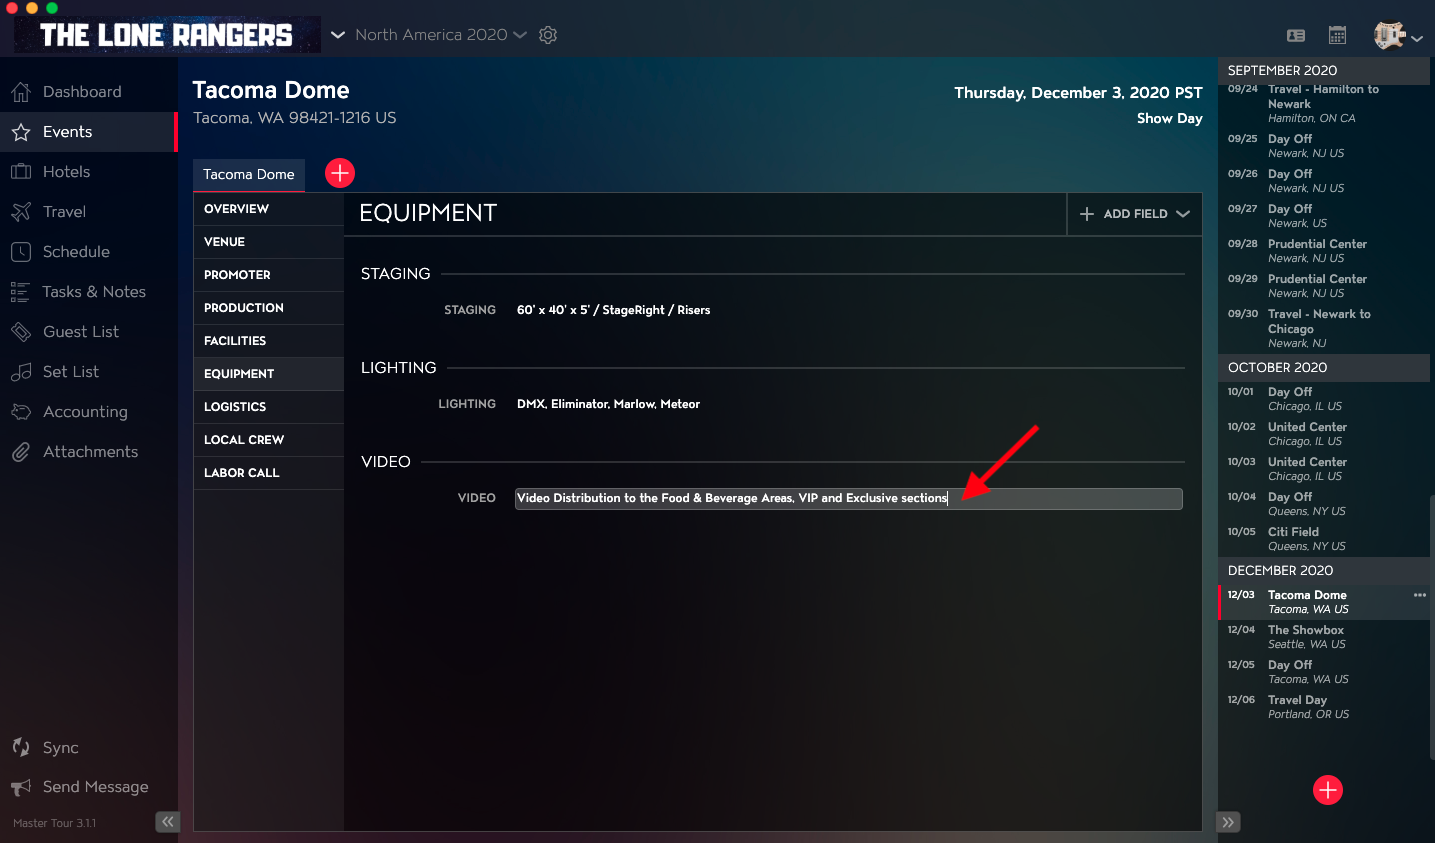Click Master Tour 3.1.1 version text

[55, 823]
